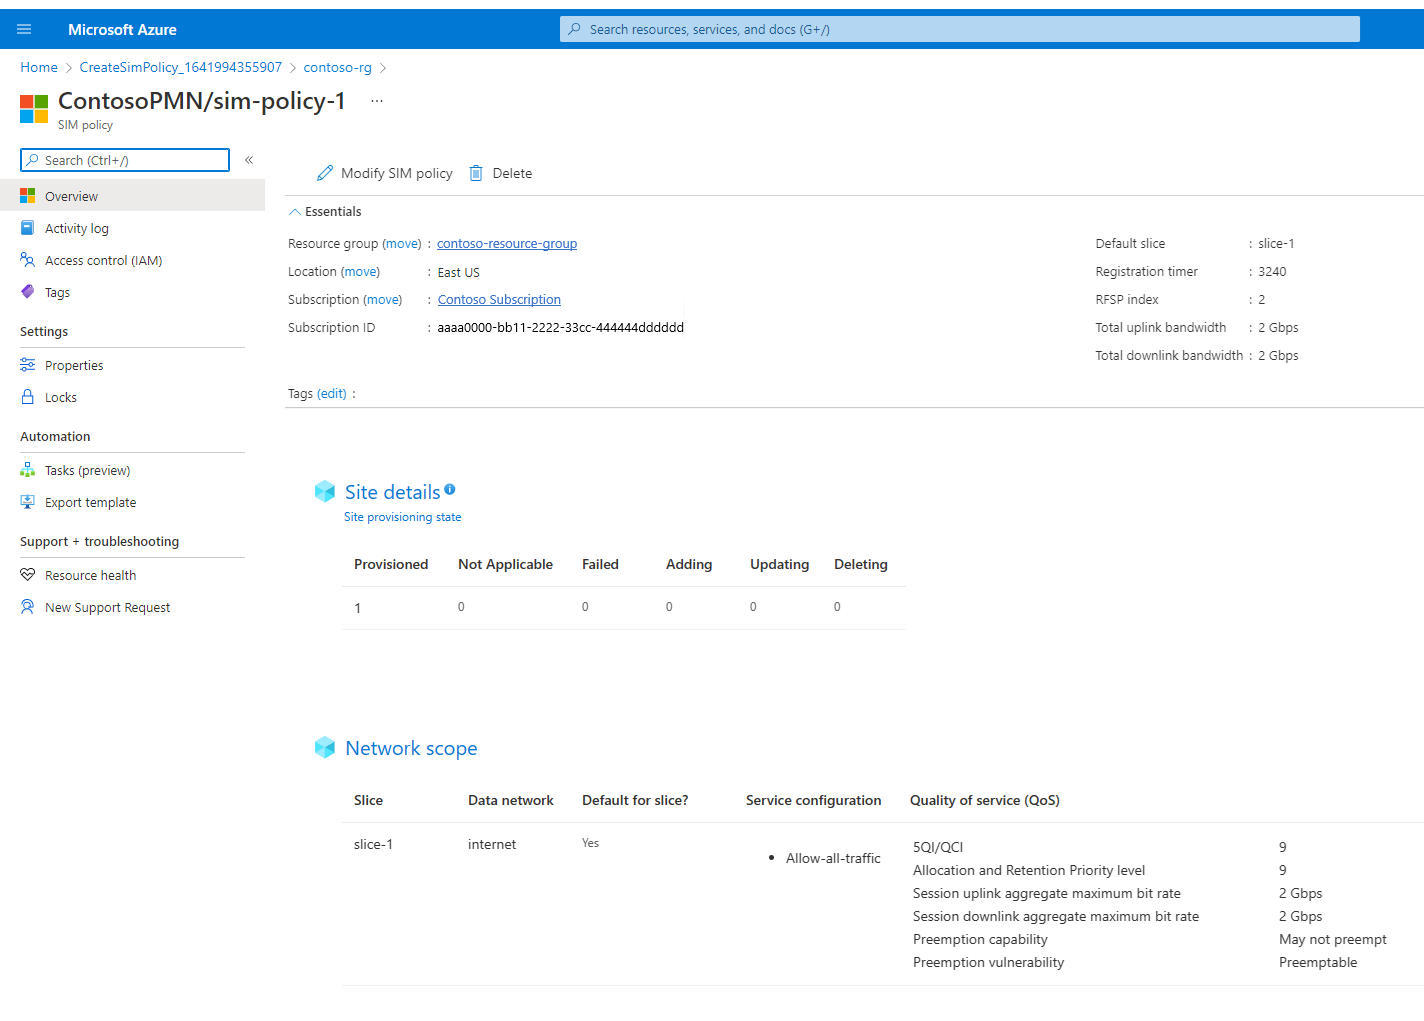Viewport: 1424px width, 1021px height.
Task: Open Contoso Subscription link
Action: (499, 299)
